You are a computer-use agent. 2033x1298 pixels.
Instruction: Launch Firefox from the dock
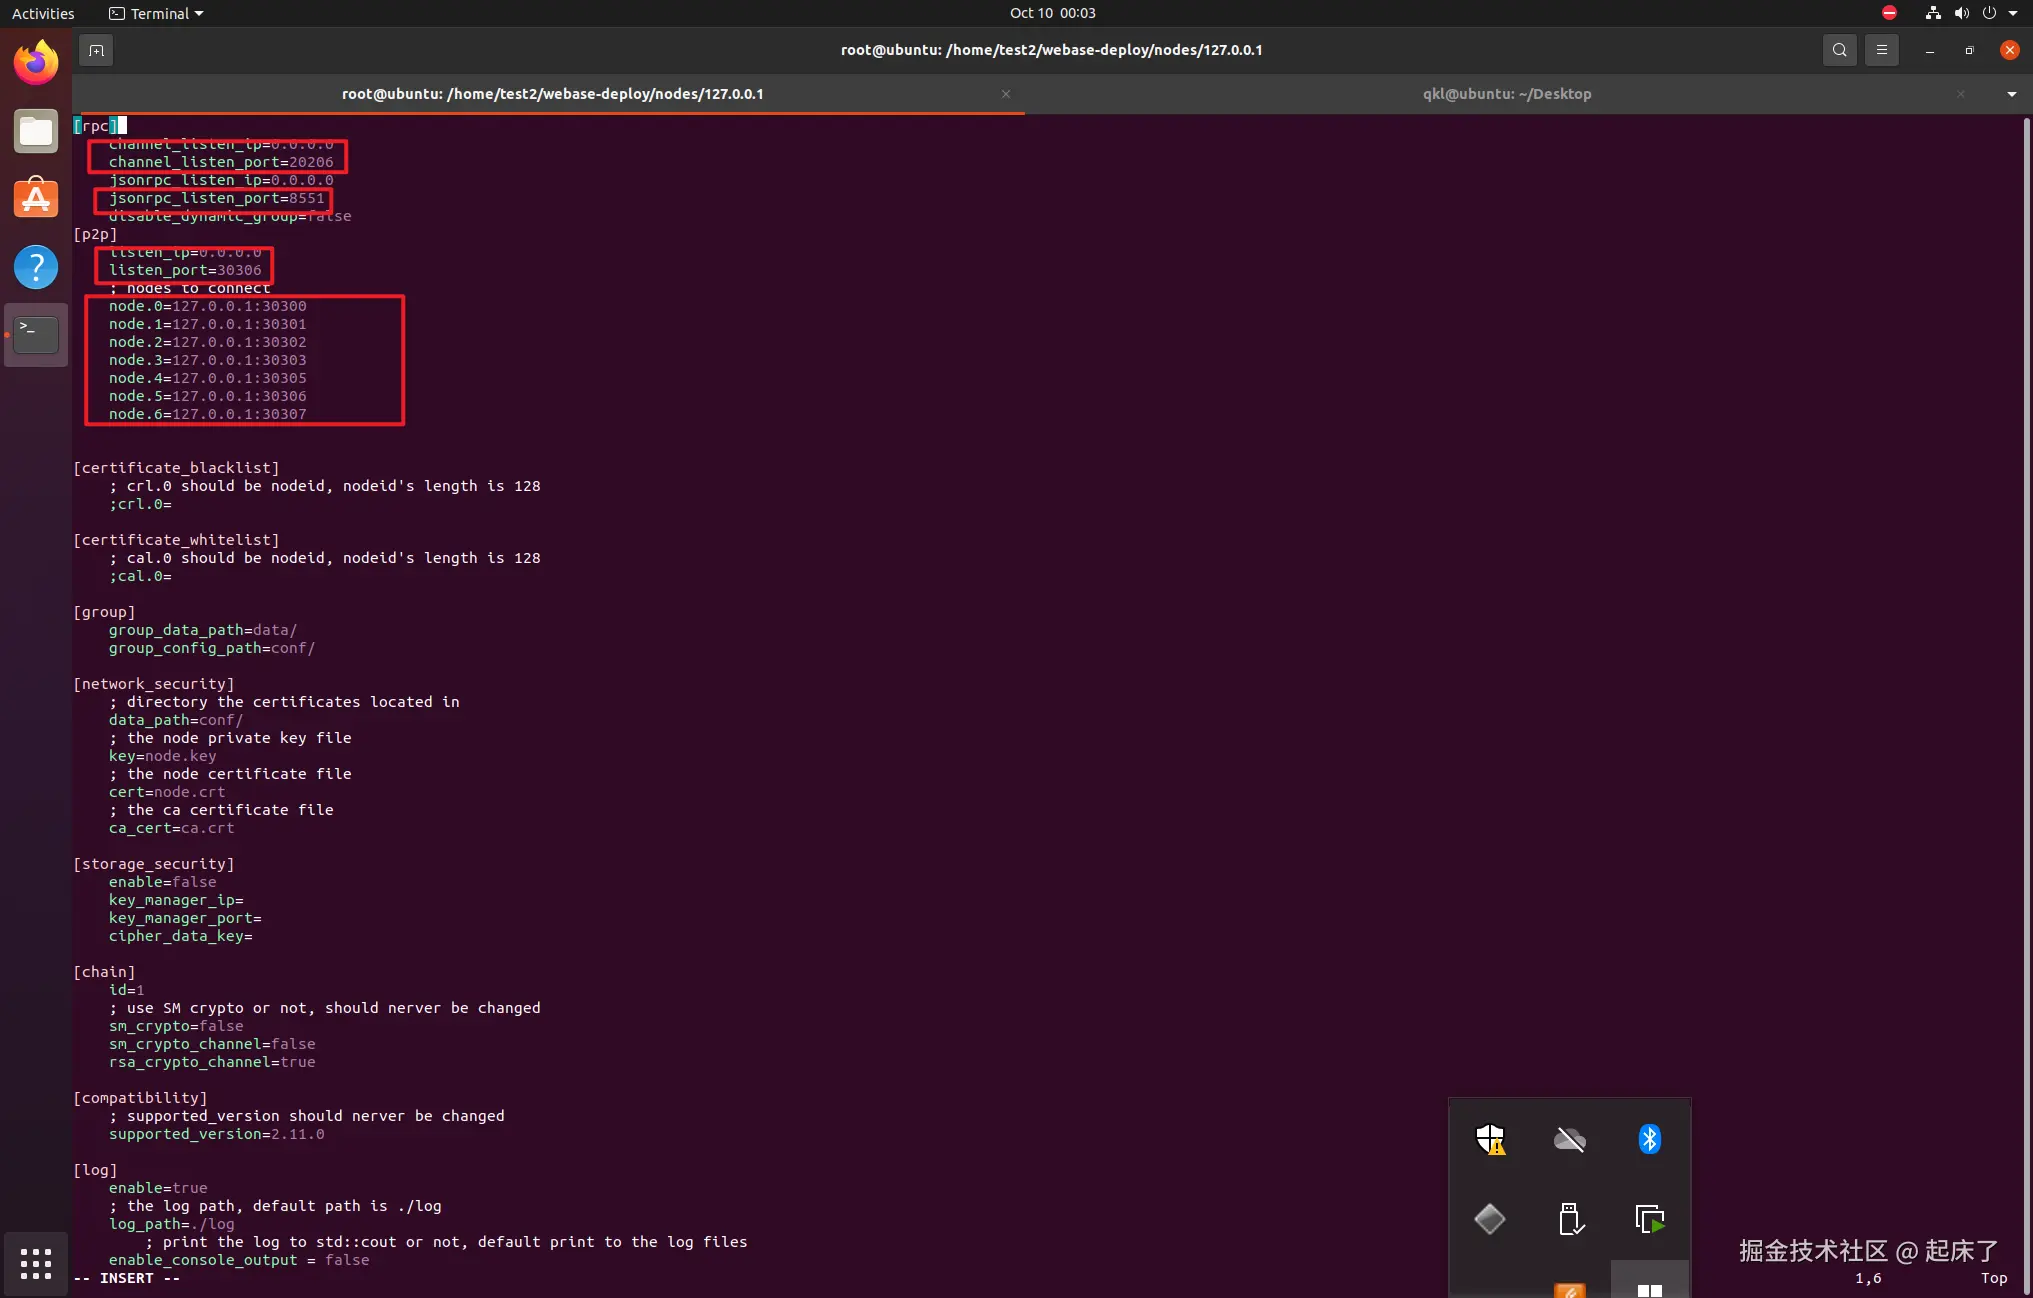point(36,63)
